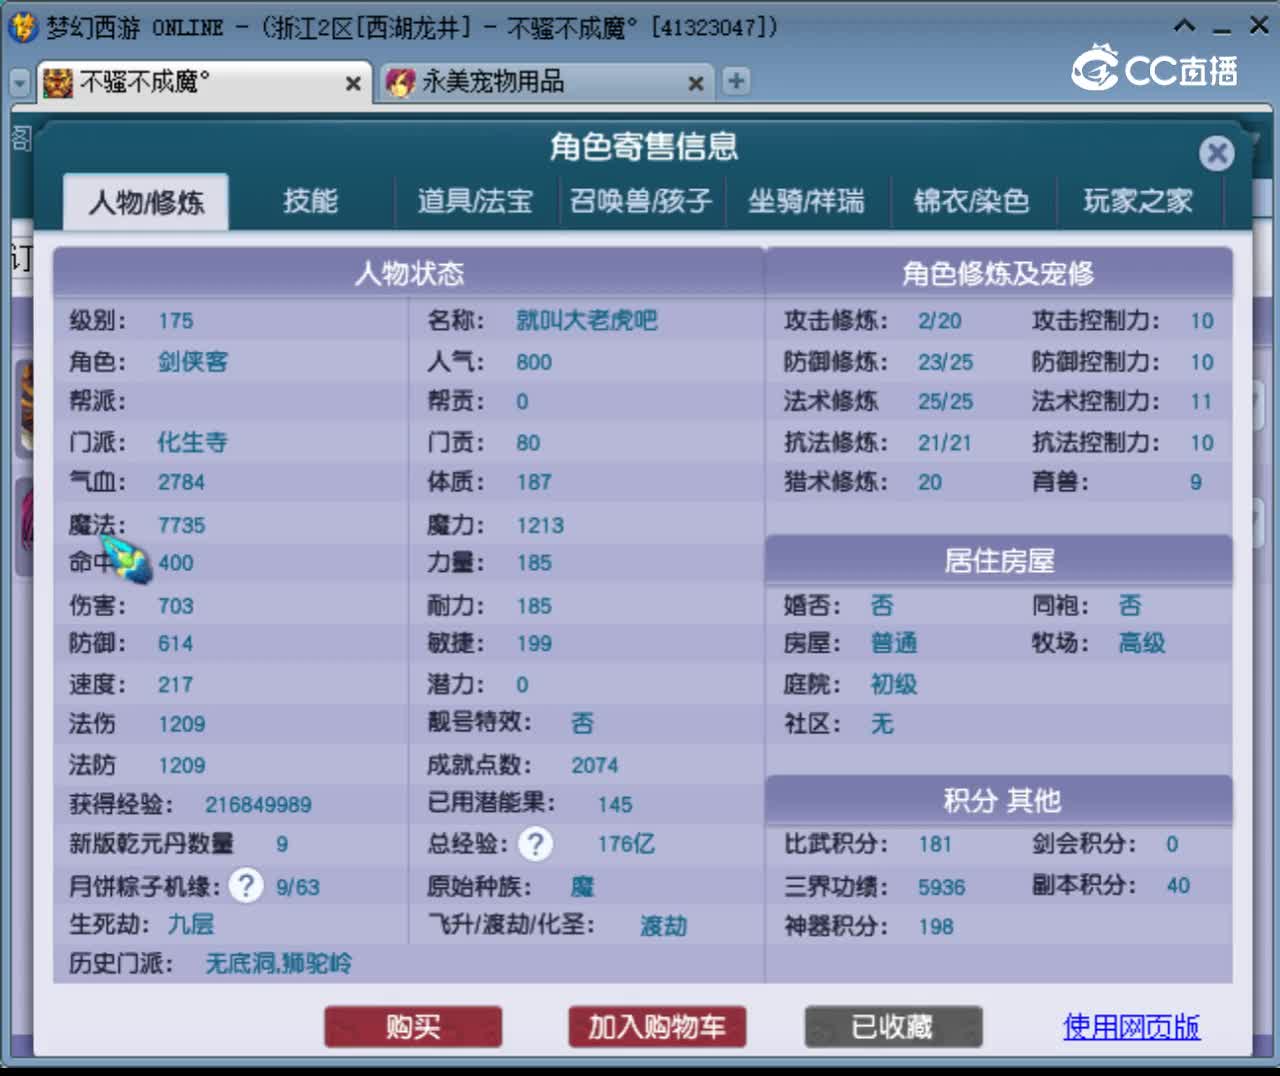
Task: Click the 成就点数 value 2074
Action: [x=595, y=765]
